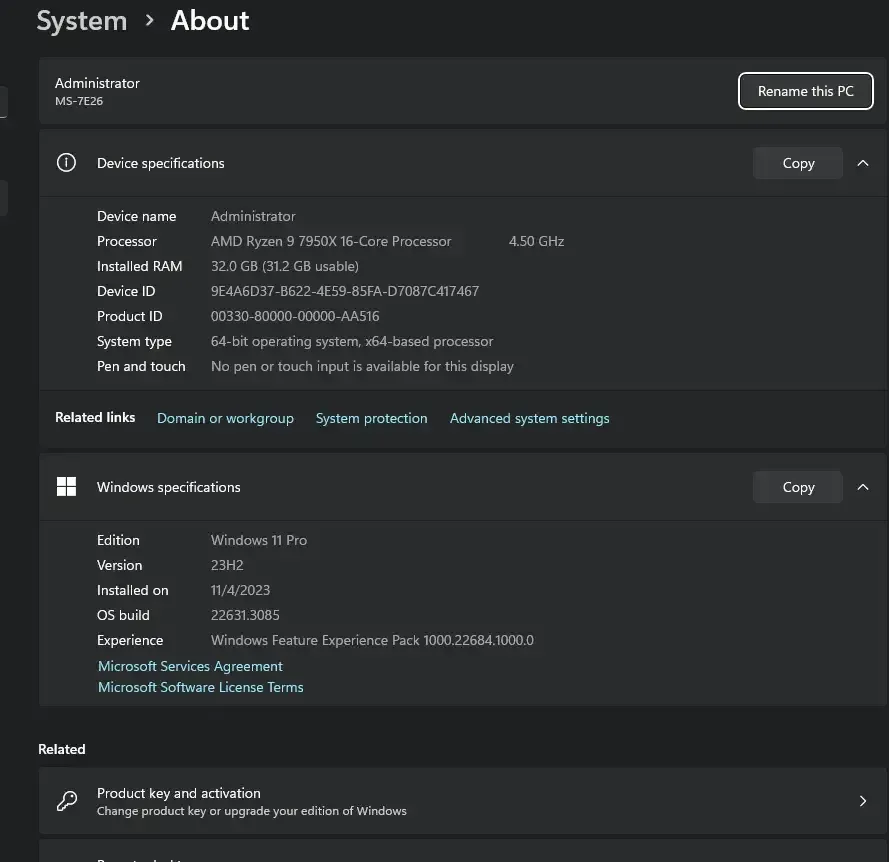Open Domain or workgroup link

coord(225,418)
